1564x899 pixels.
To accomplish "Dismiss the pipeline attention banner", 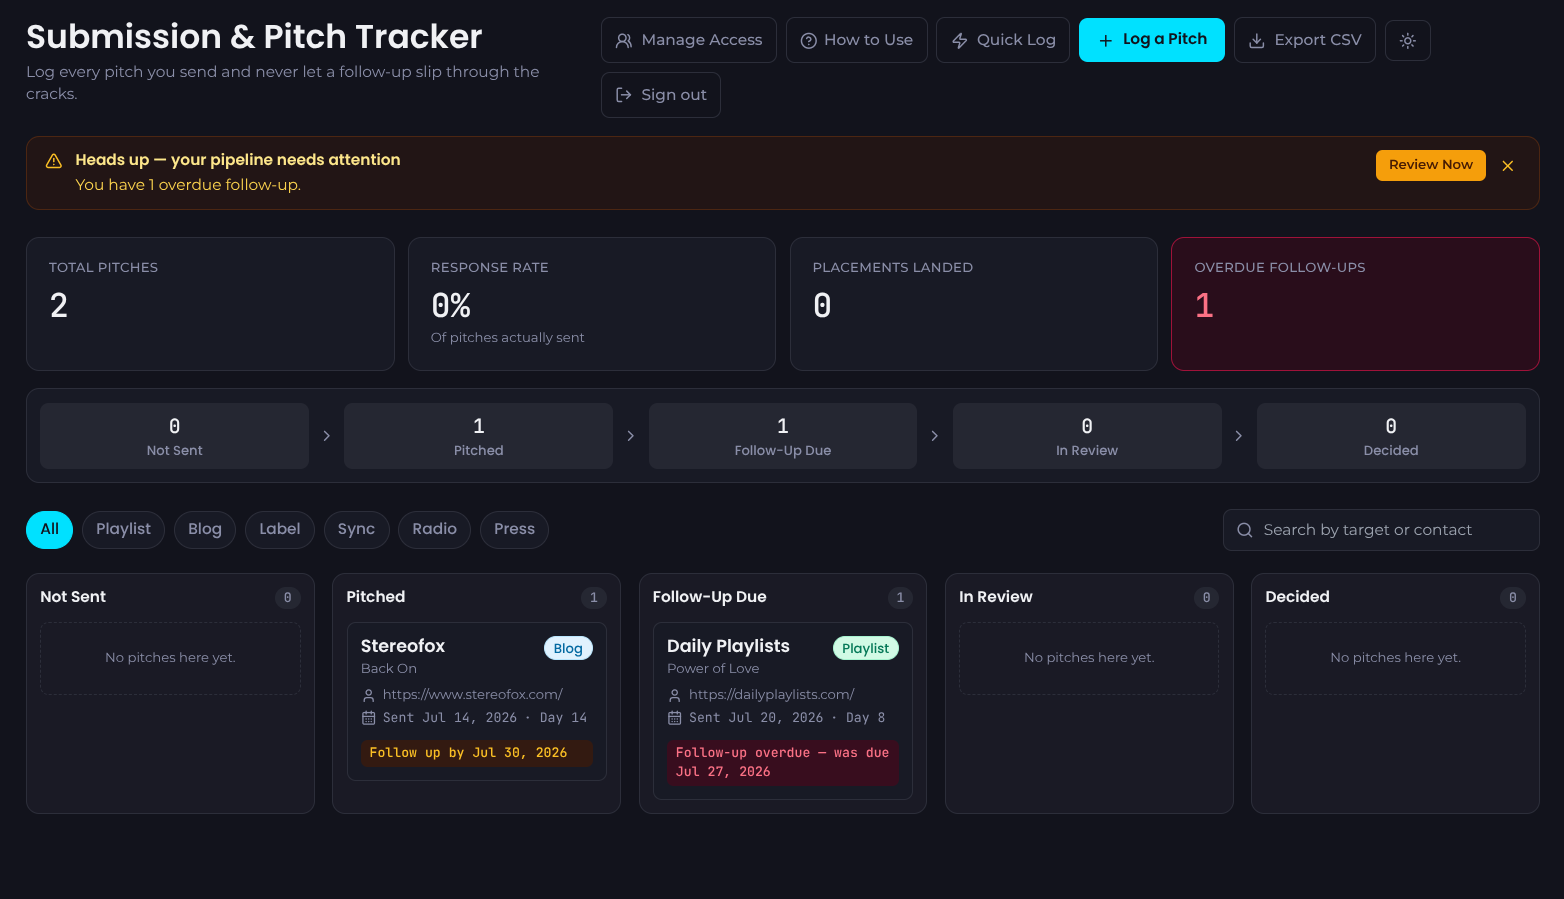I will pos(1507,166).
